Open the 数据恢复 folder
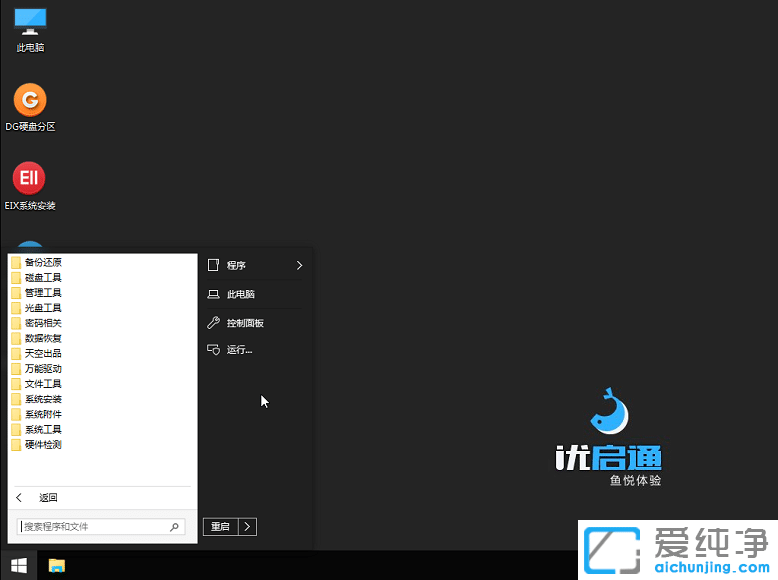The width and height of the screenshot is (778, 580). [43, 338]
